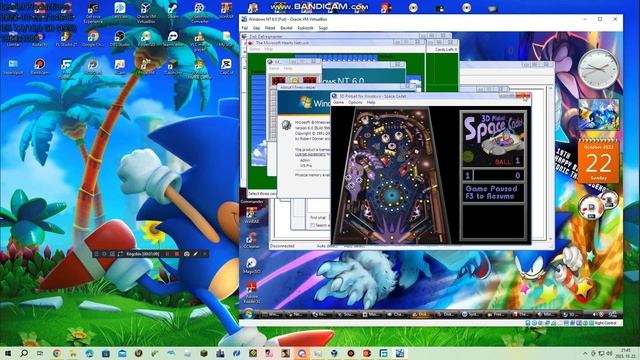640x360 pixels.
Task: Click the pencil draw icon on Bandicam bar
Action: (x=196, y=254)
